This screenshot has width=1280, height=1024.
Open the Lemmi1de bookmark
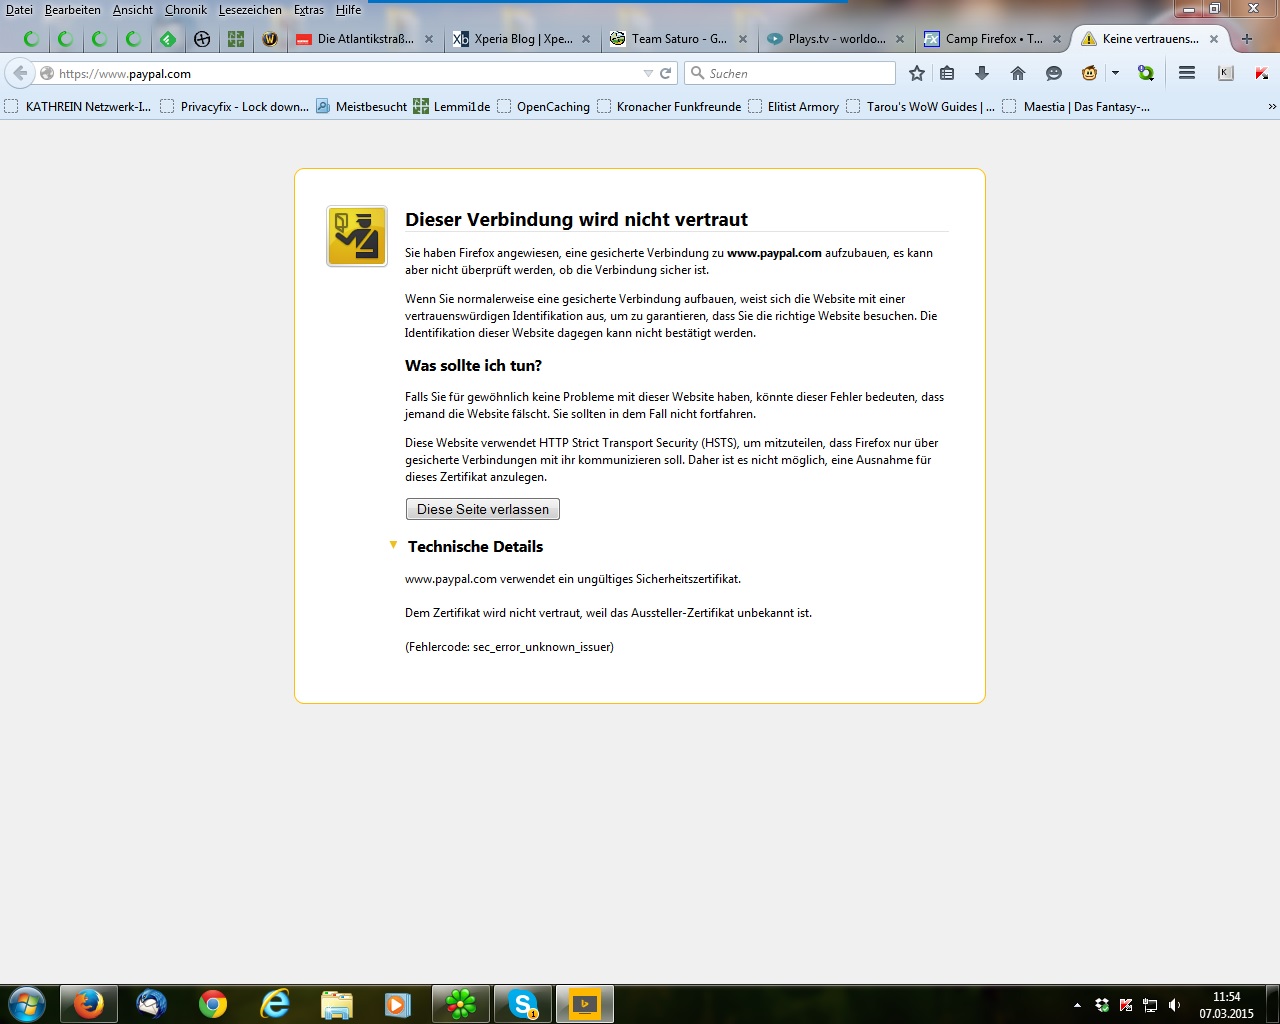[452, 106]
